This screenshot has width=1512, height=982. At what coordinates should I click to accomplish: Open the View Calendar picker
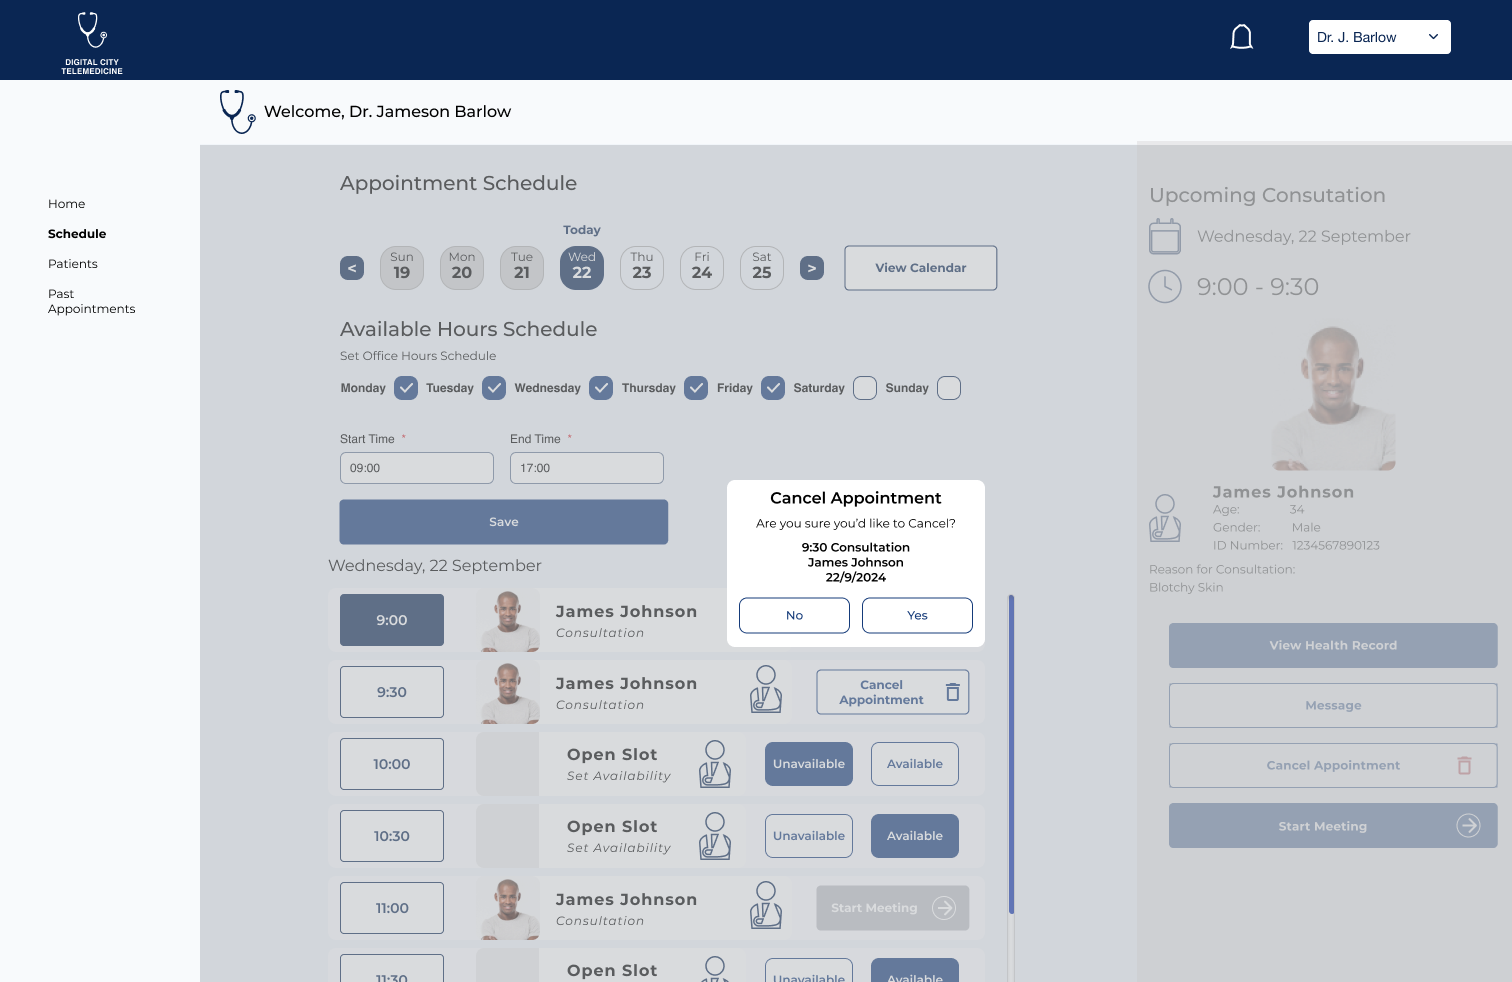[x=920, y=268]
